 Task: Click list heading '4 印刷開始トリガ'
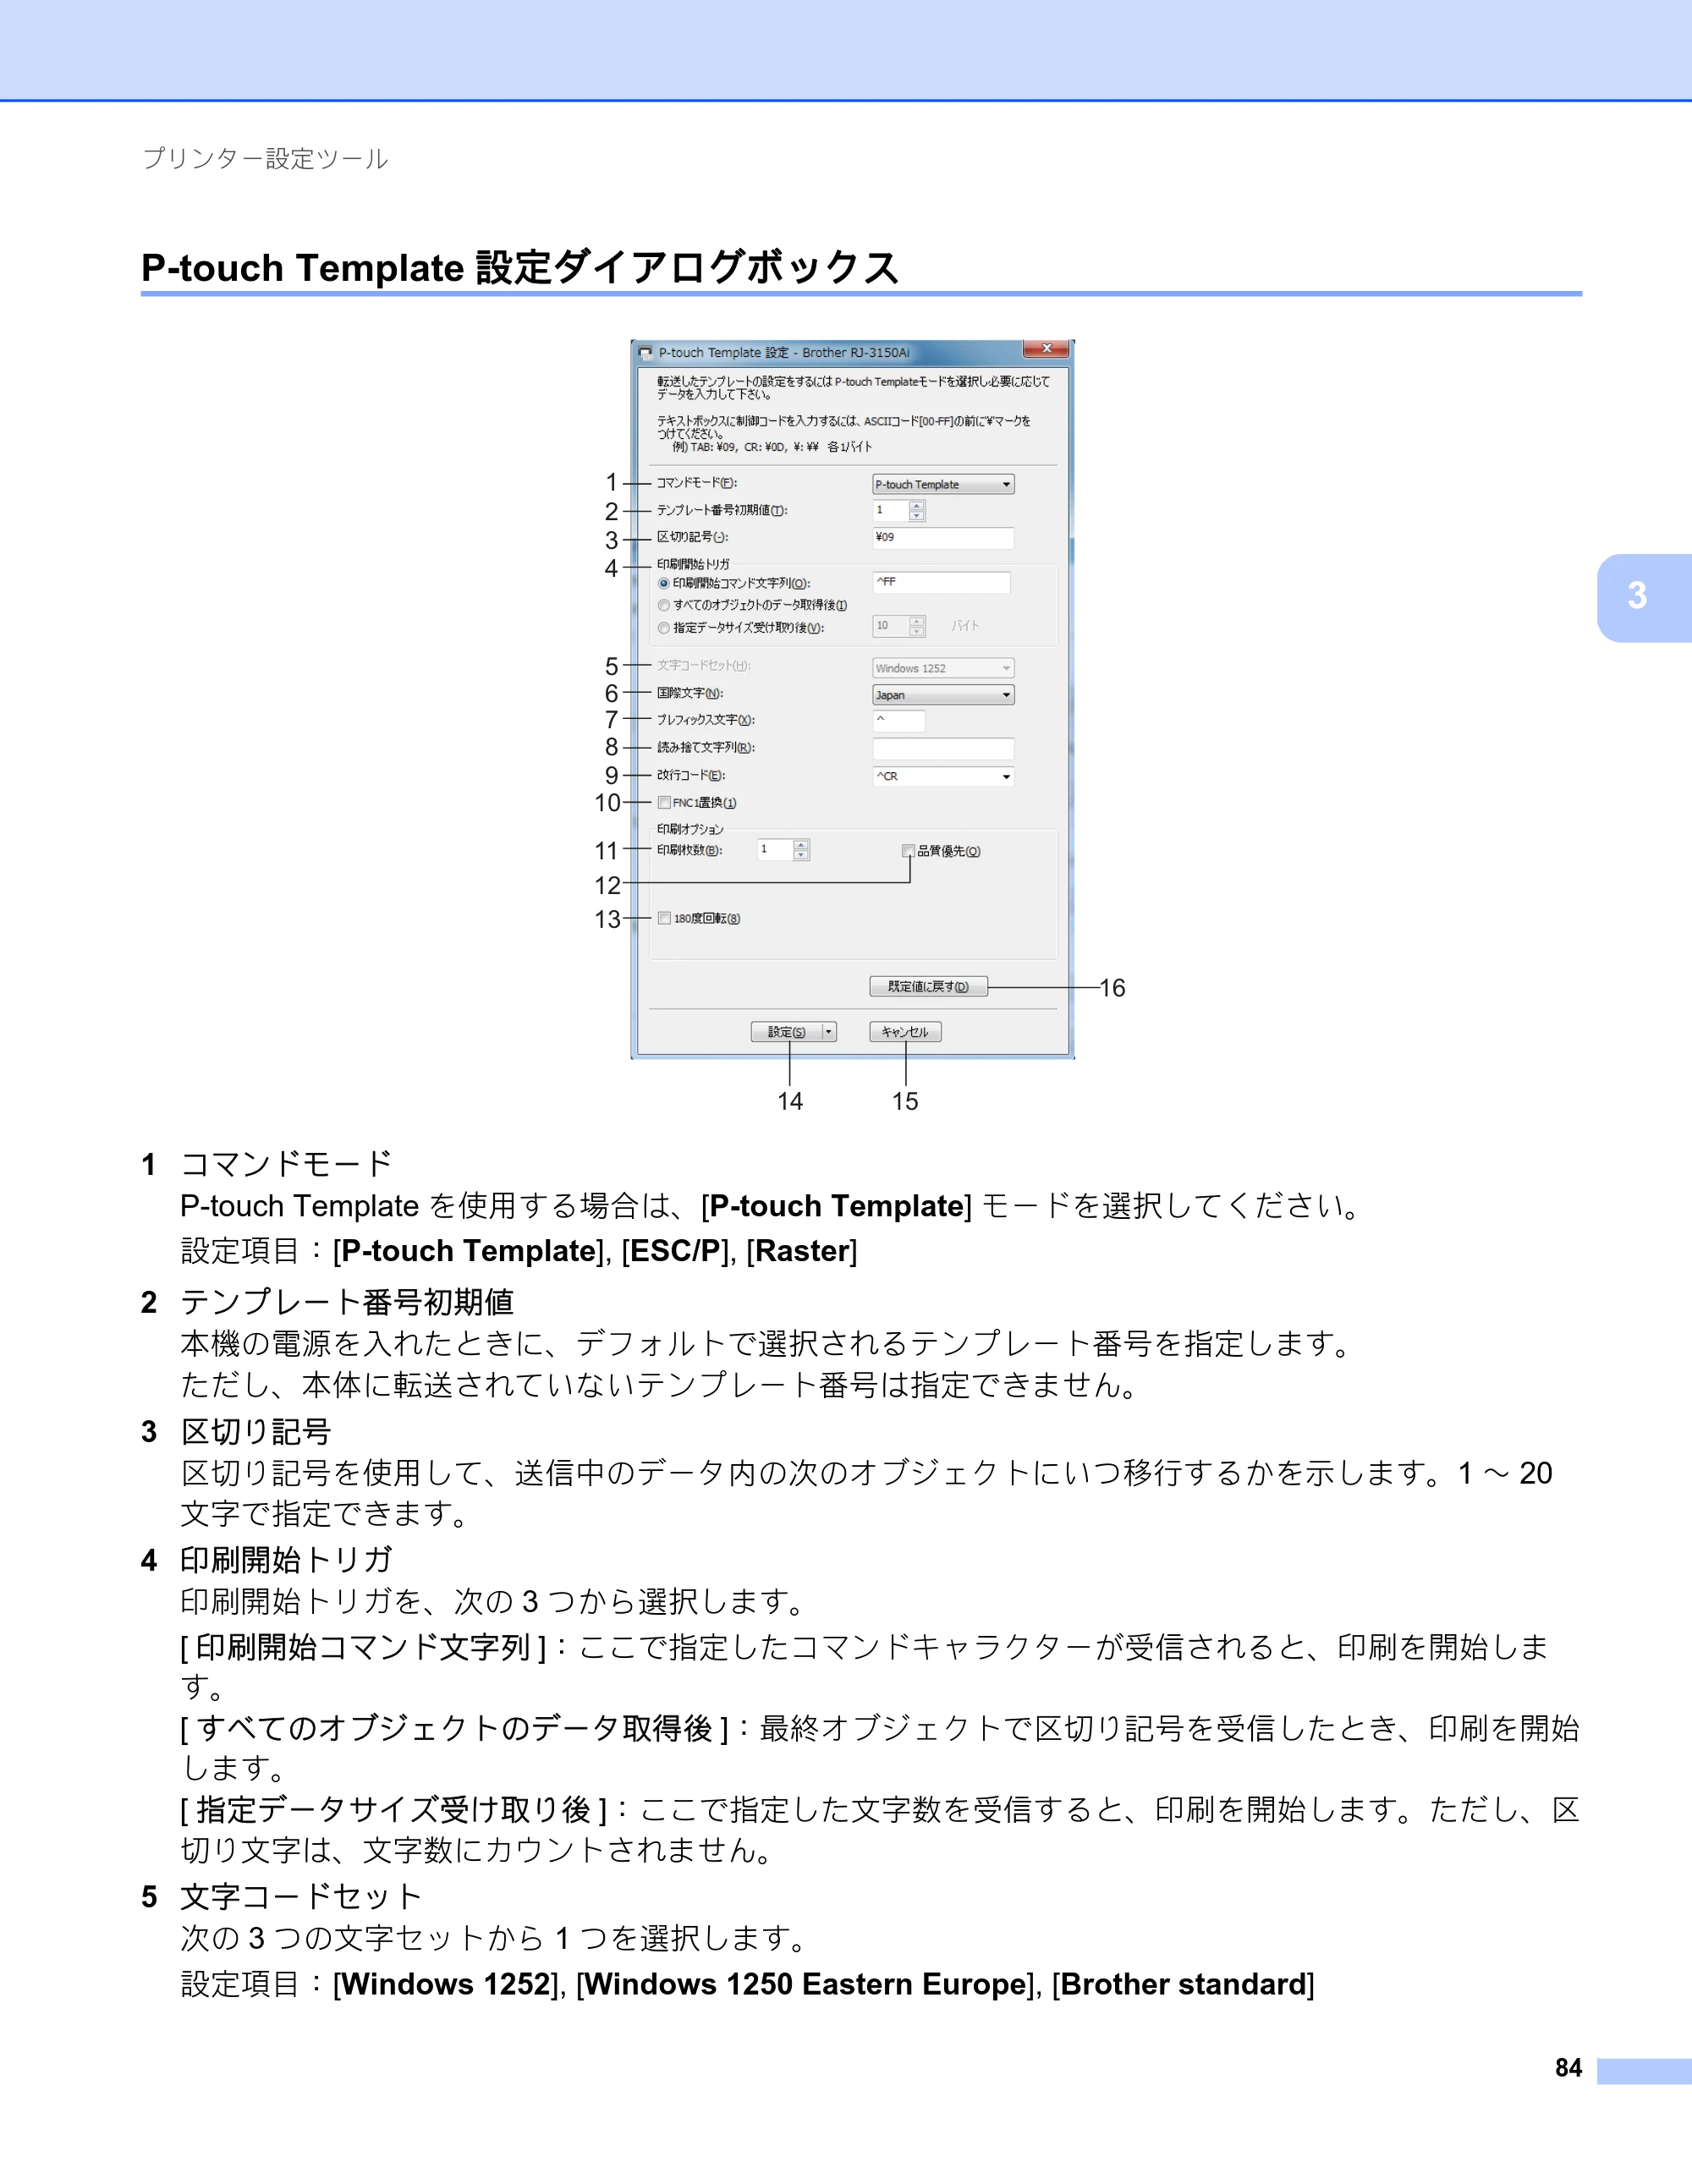pyautogui.click(x=266, y=1560)
